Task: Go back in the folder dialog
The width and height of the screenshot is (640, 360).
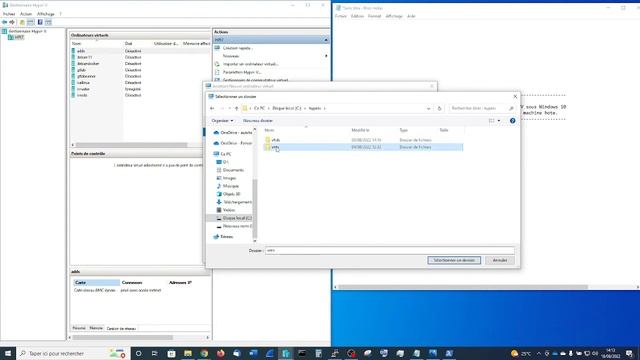Action: 212,109
